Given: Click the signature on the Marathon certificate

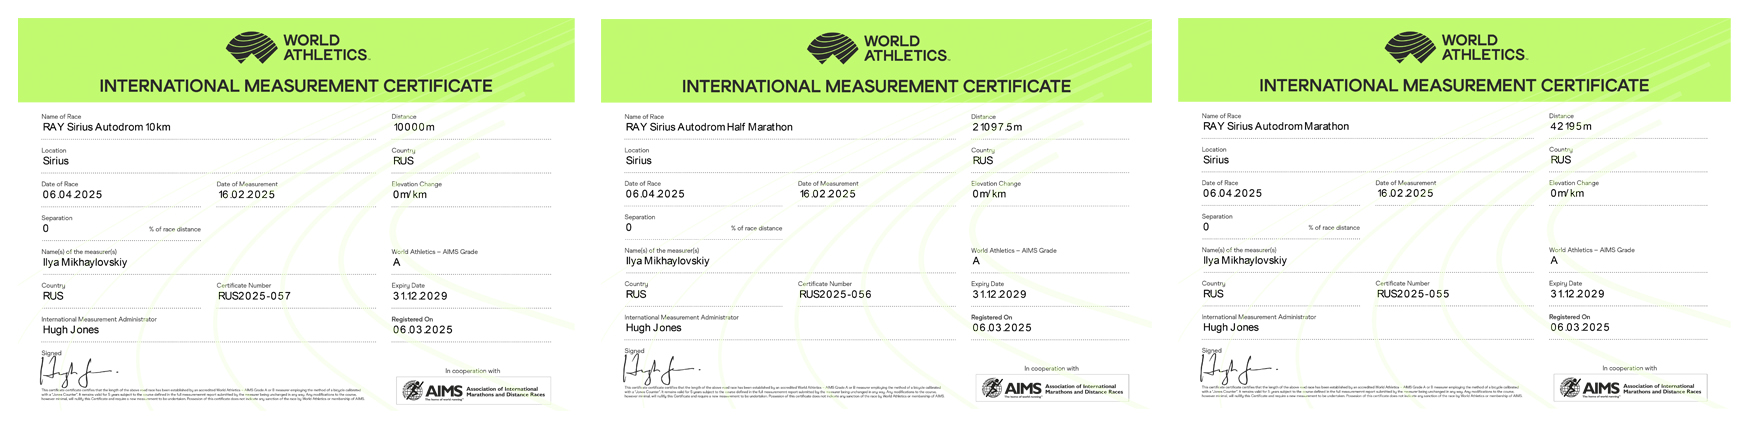Looking at the screenshot, I should pos(1236,369).
